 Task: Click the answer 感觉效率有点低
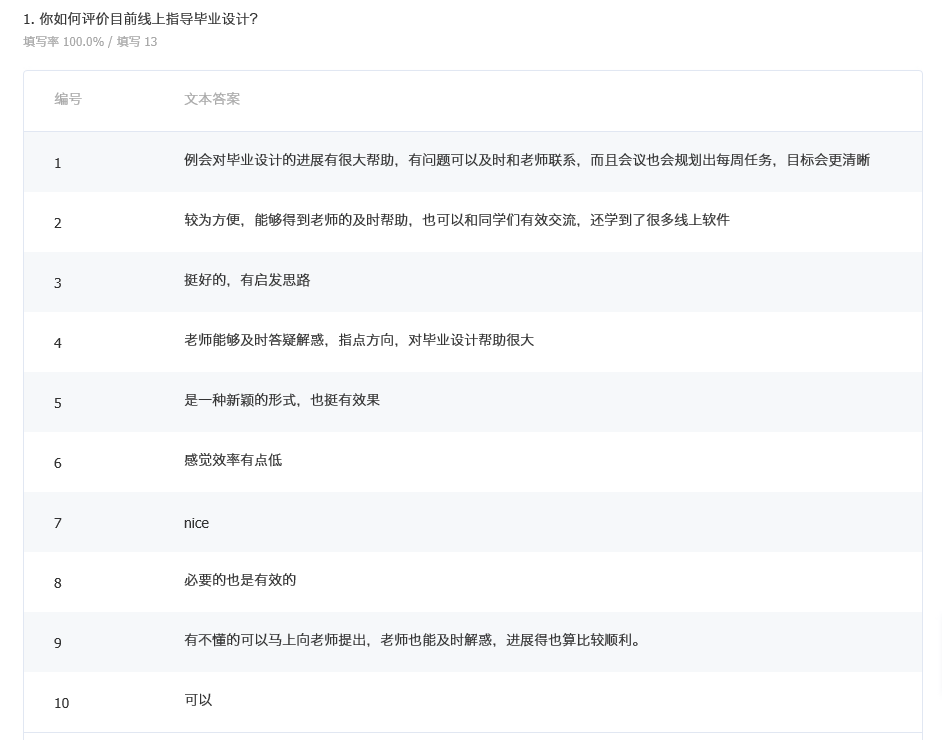pyautogui.click(x=232, y=460)
